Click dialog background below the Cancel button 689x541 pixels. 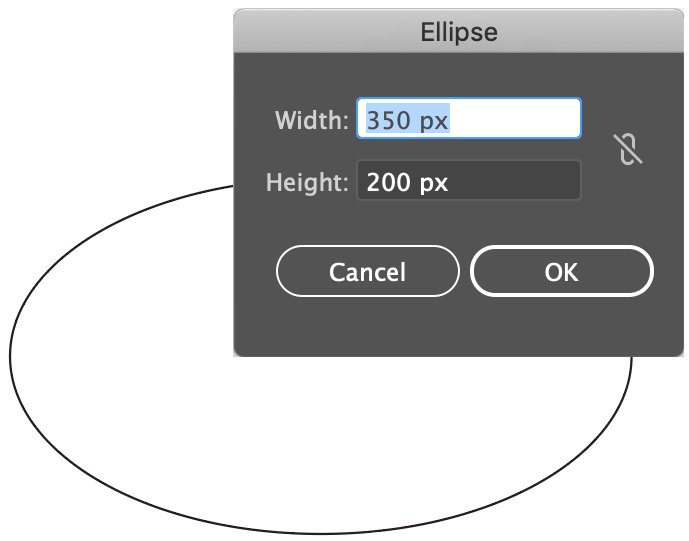point(368,325)
